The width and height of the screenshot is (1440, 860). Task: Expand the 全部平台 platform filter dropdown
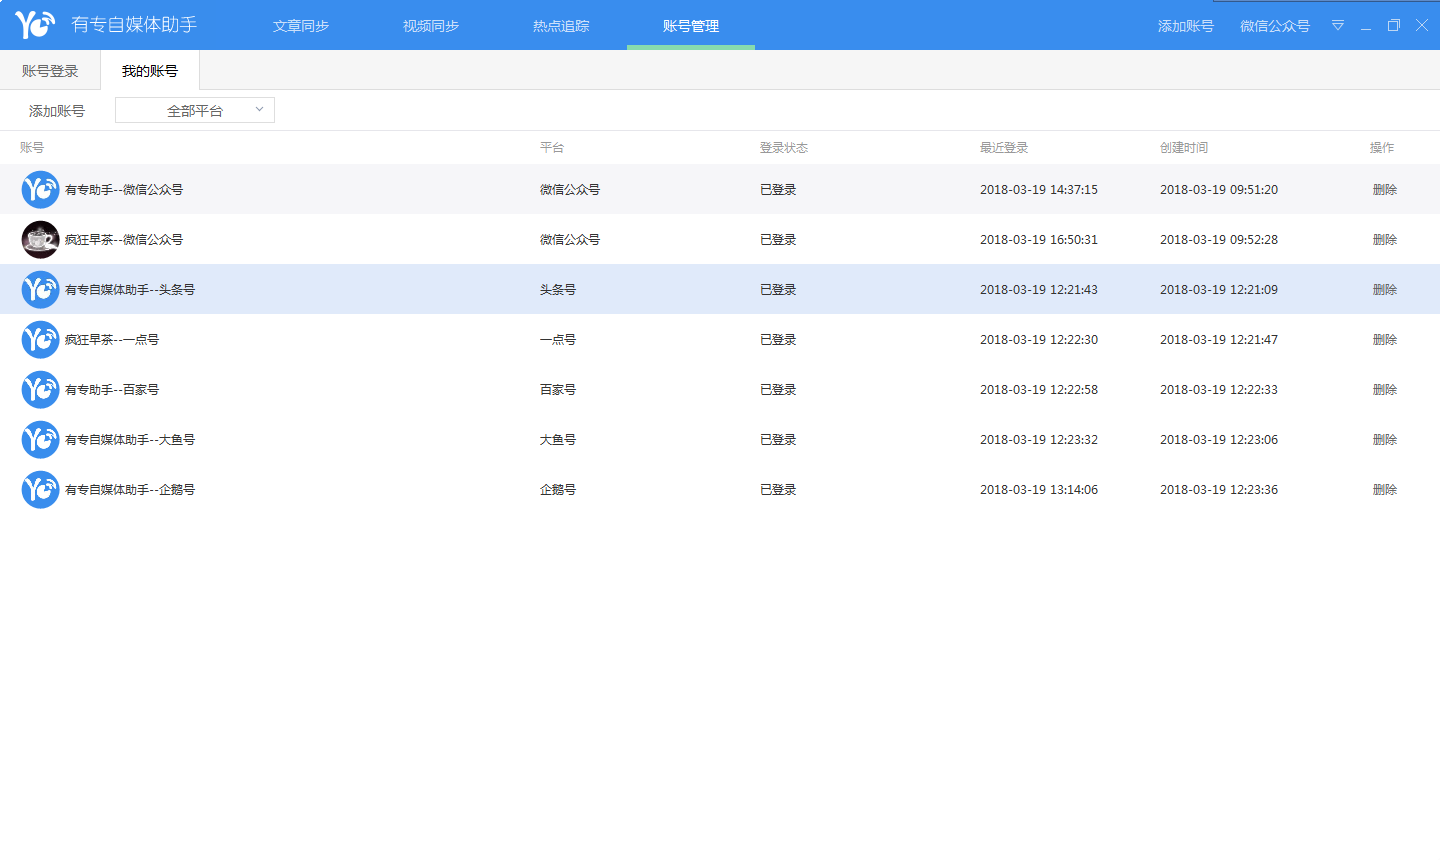(x=195, y=110)
